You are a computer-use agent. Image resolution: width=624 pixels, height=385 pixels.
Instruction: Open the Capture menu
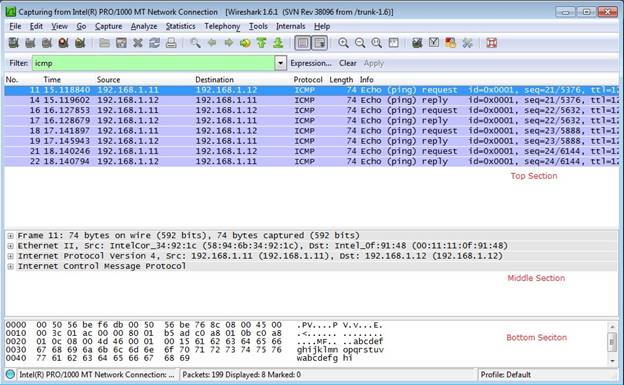click(108, 26)
